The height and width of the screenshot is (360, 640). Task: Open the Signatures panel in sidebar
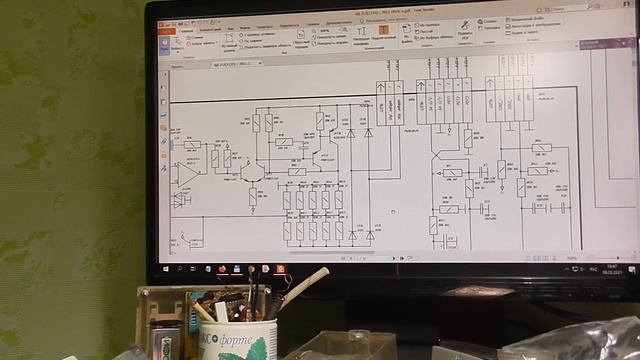[164, 168]
